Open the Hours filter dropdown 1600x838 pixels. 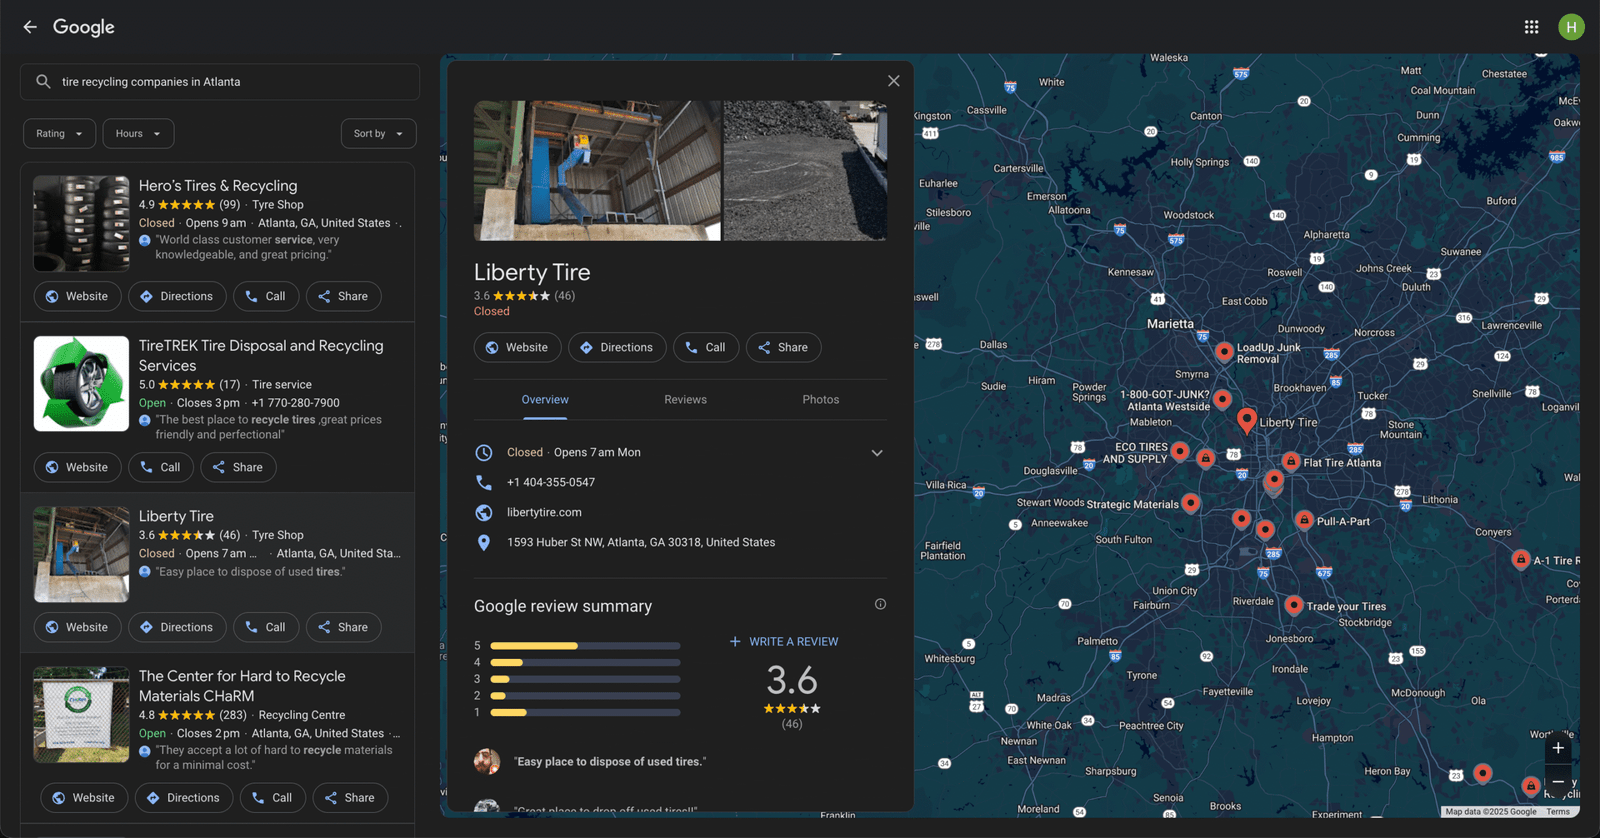138,133
